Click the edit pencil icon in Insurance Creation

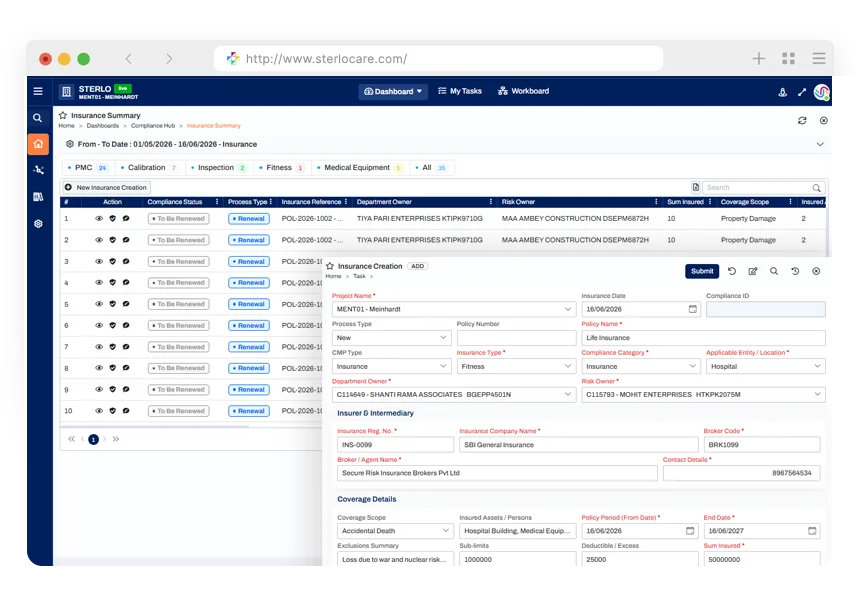(x=753, y=271)
